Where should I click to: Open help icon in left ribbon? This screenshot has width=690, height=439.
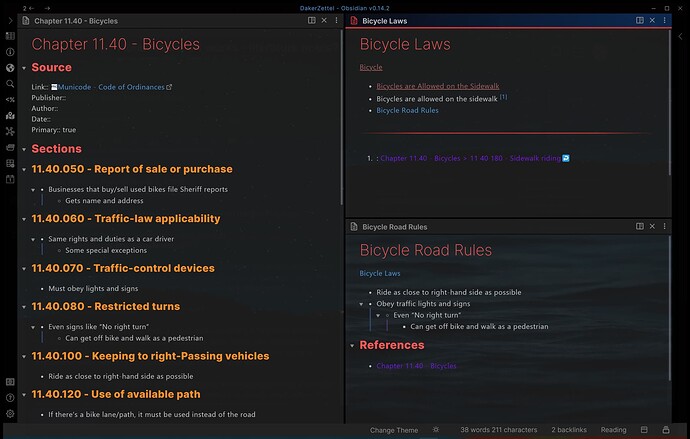[10, 398]
